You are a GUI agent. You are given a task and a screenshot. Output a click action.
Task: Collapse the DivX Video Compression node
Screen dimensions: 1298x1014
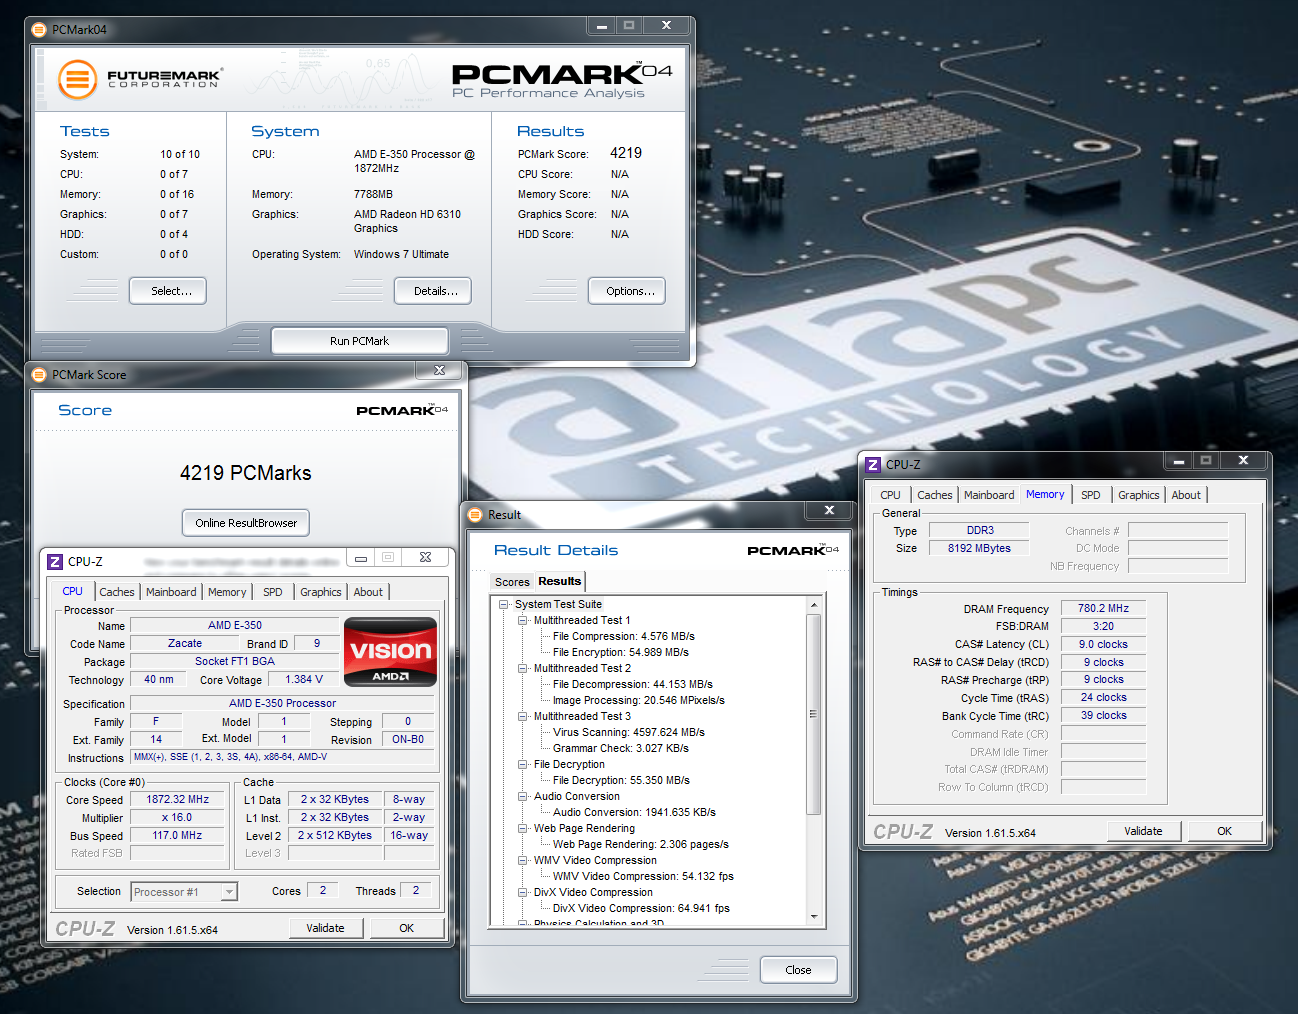click(523, 892)
